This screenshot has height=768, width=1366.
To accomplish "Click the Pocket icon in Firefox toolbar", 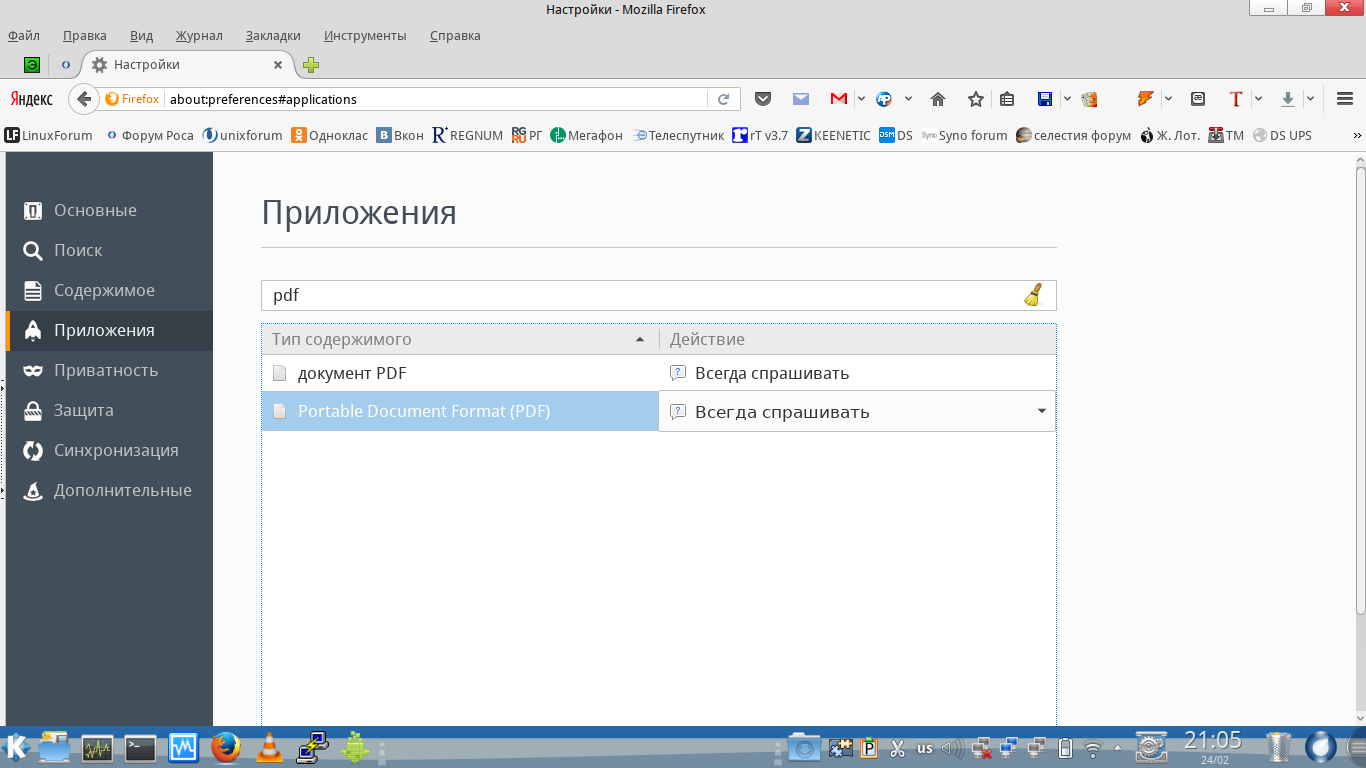I will point(763,99).
